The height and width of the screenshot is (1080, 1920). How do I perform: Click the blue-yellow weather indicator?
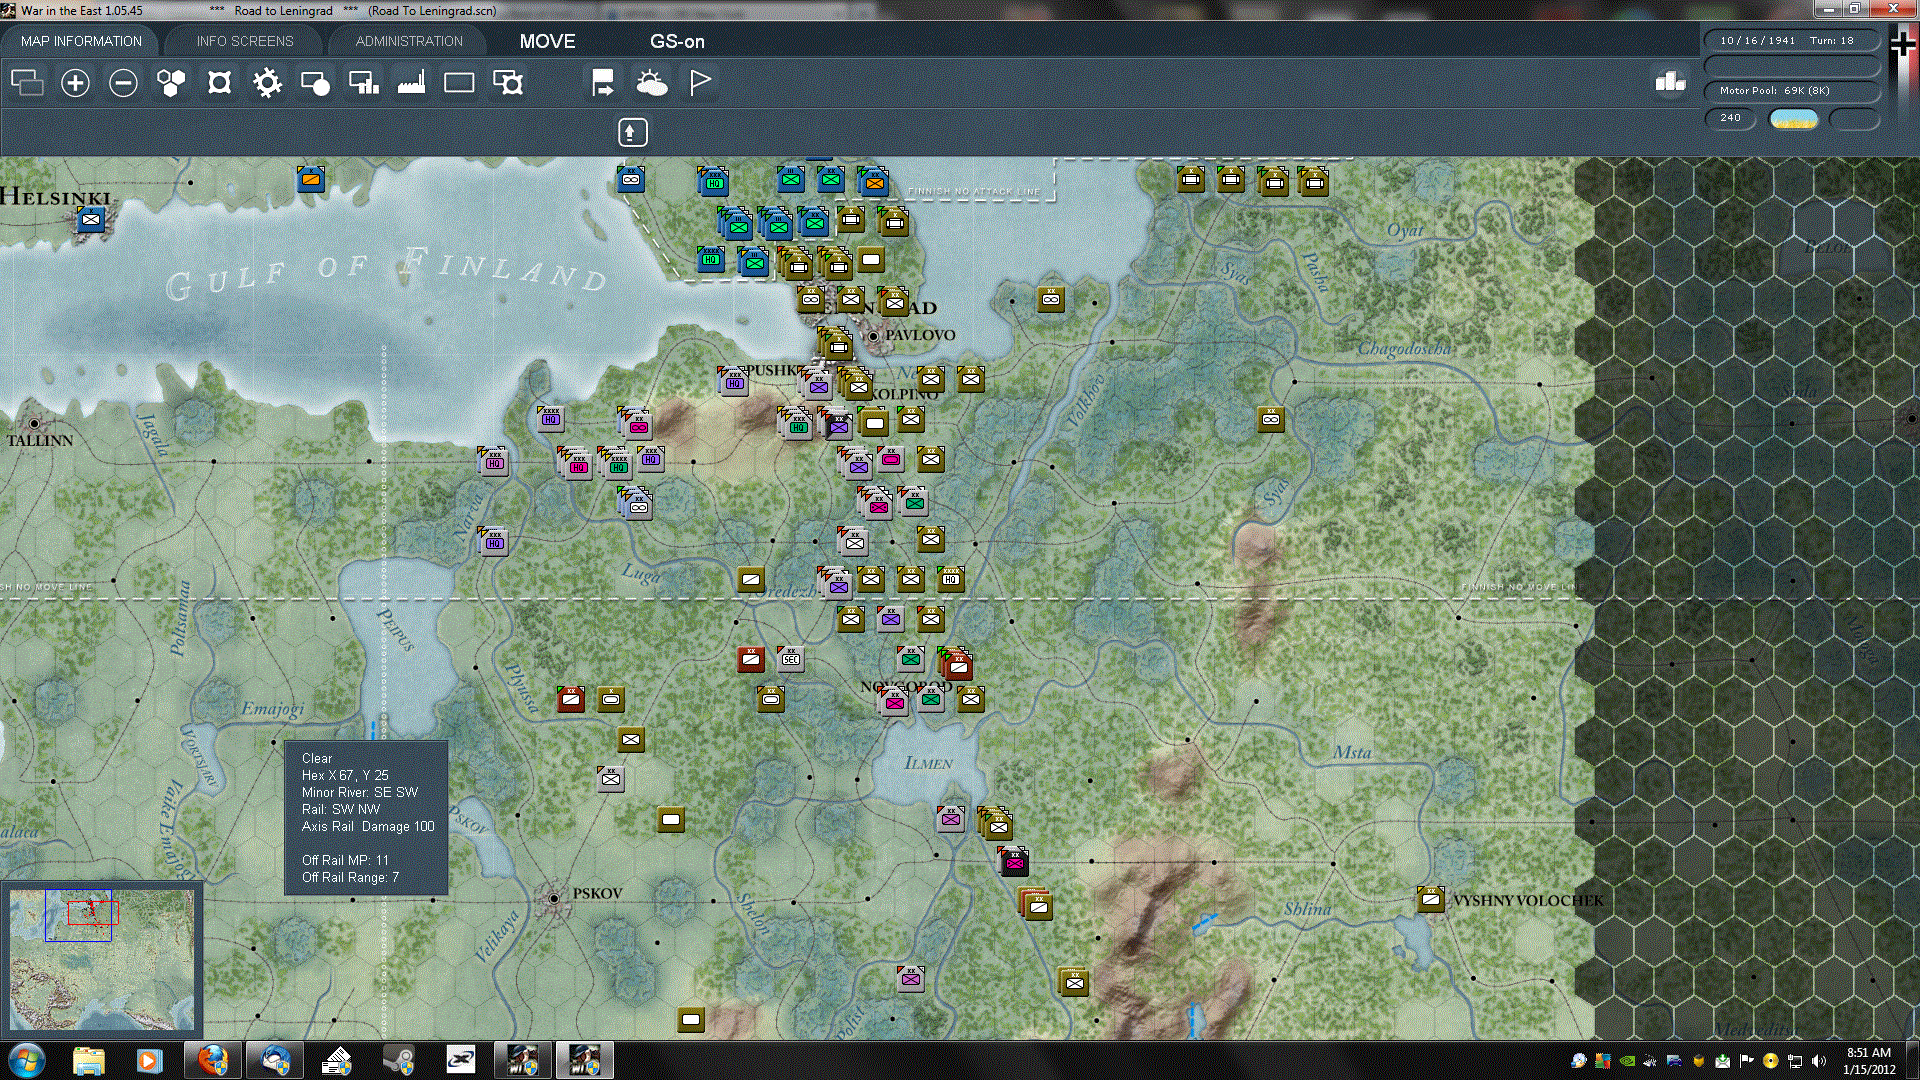point(1794,119)
